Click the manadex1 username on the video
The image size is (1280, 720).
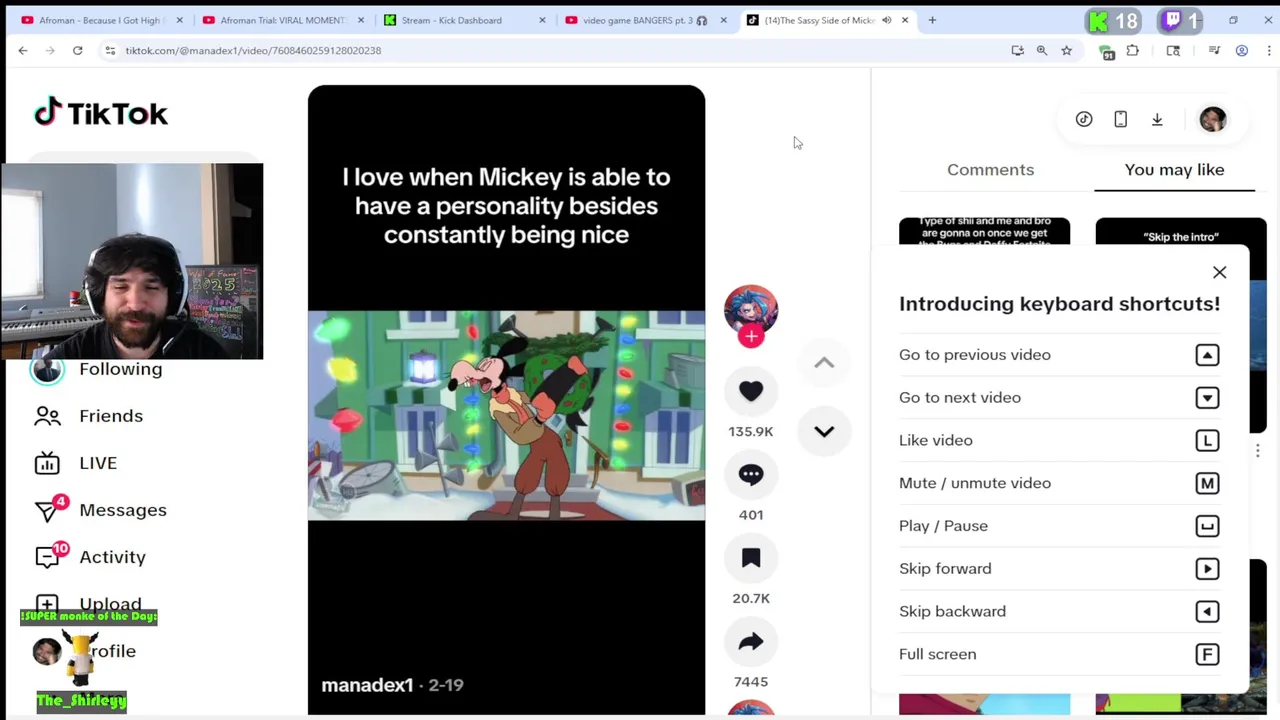367,685
